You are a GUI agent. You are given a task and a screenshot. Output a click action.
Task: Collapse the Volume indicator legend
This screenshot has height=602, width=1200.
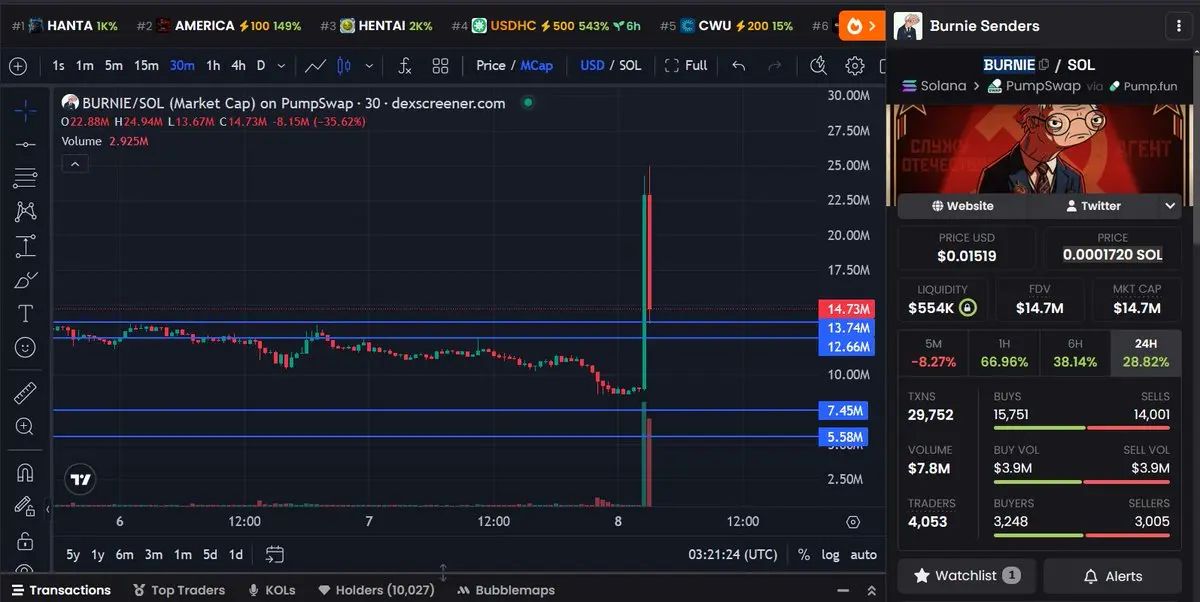point(75,164)
